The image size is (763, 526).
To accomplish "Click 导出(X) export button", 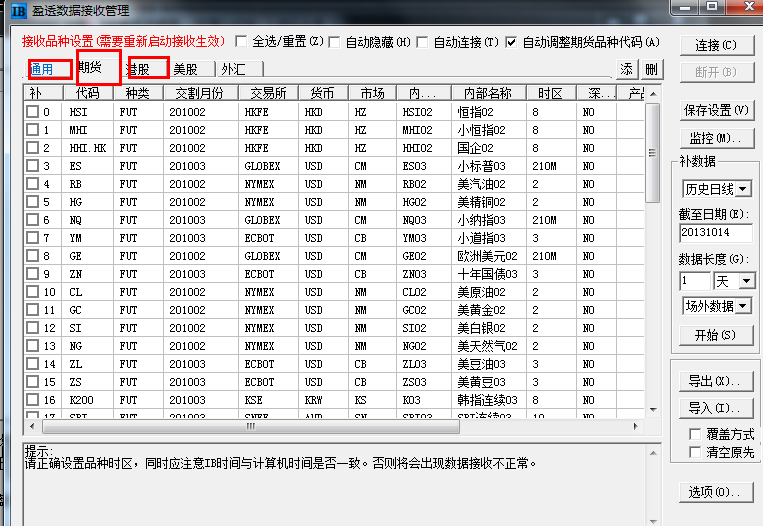I will click(x=716, y=381).
